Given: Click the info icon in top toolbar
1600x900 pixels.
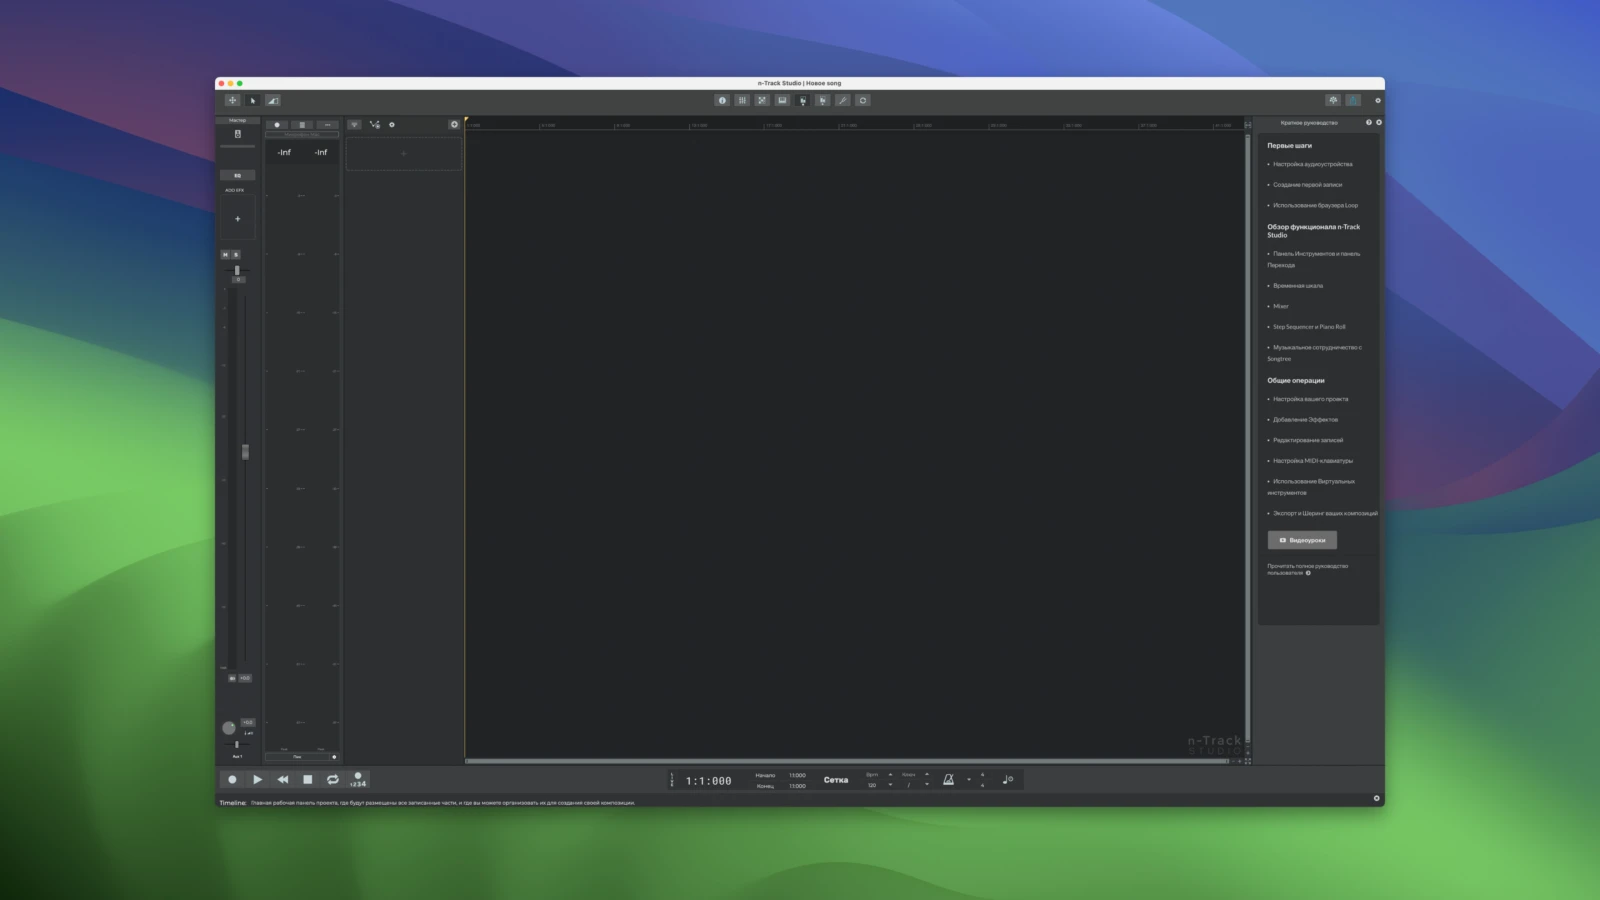Looking at the screenshot, I should coord(722,100).
